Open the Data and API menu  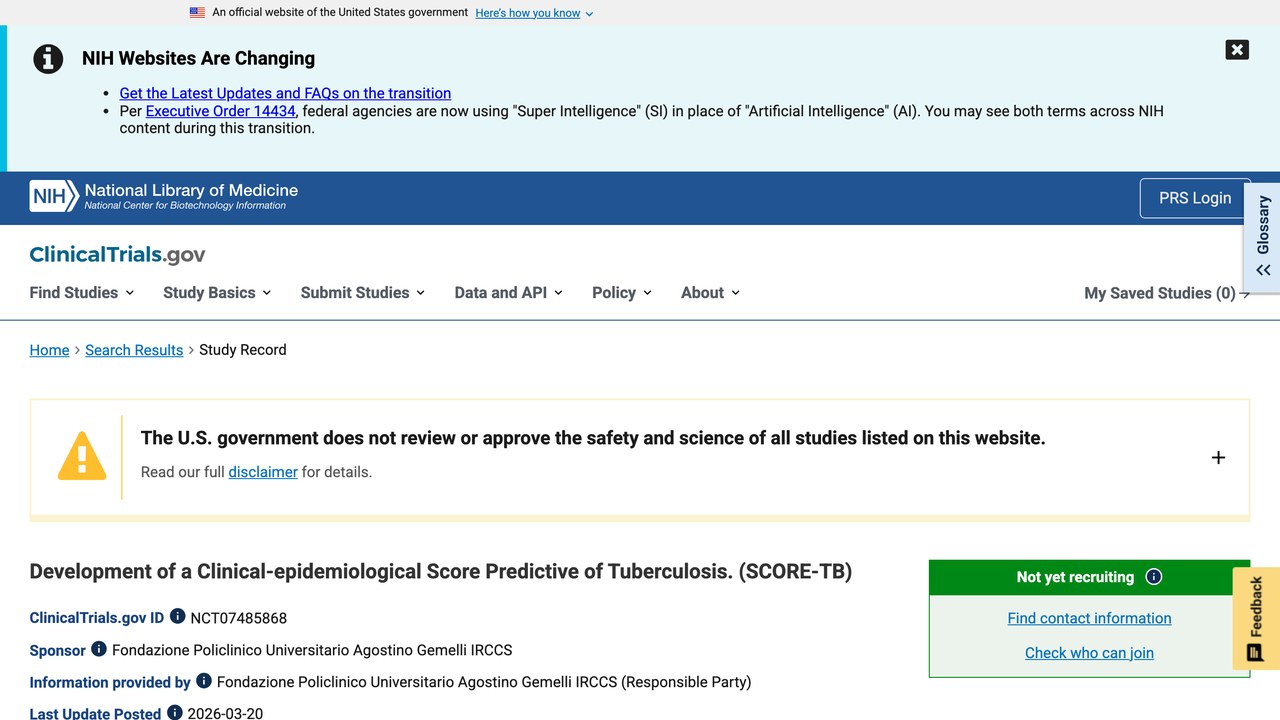[x=508, y=293]
